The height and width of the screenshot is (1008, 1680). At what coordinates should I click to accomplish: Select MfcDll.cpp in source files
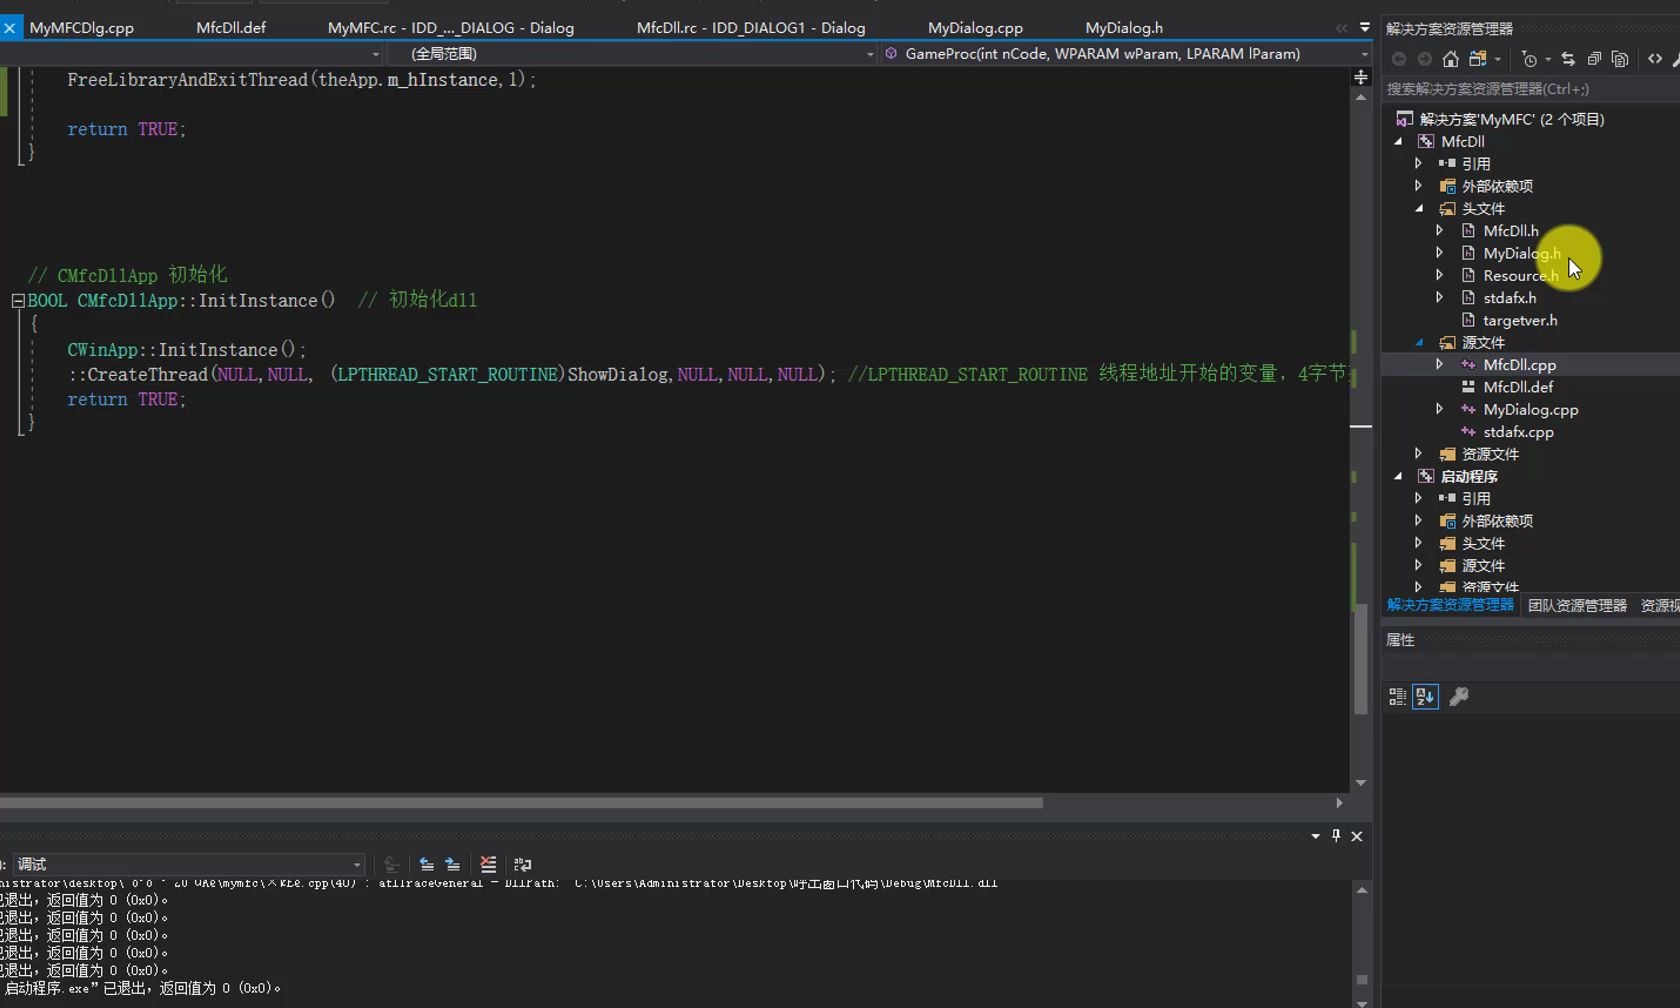[1519, 365]
